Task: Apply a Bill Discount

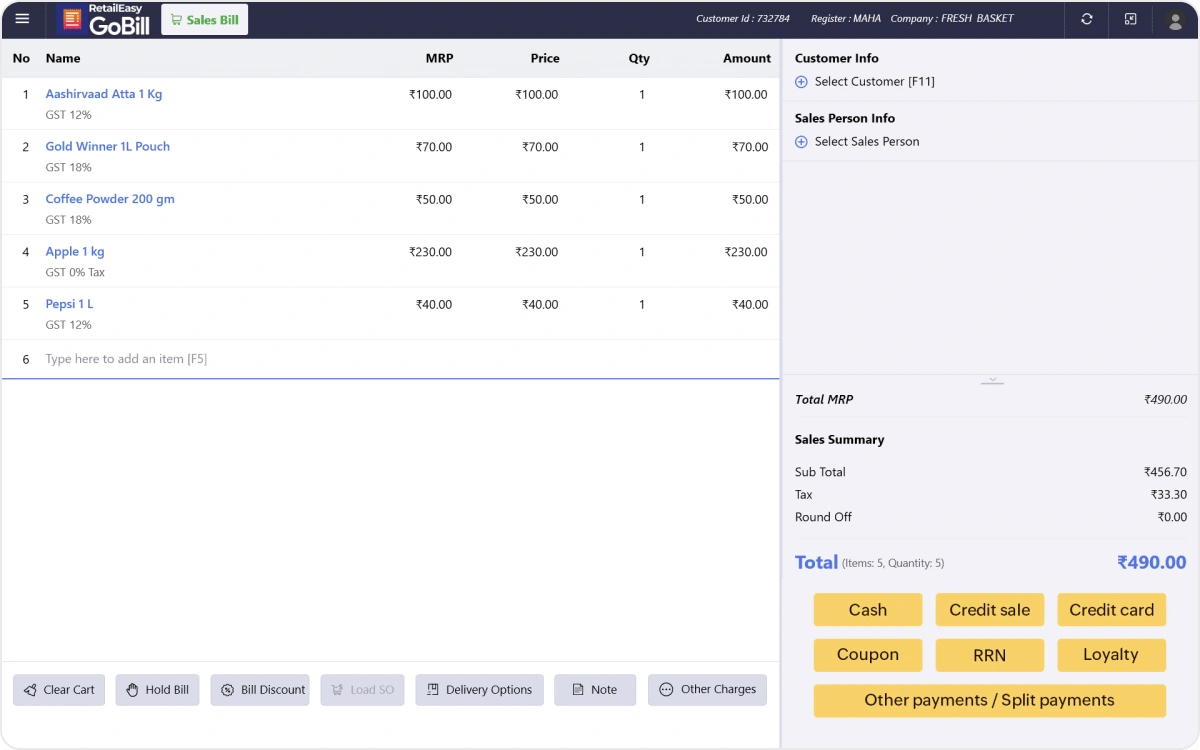Action: tap(260, 689)
